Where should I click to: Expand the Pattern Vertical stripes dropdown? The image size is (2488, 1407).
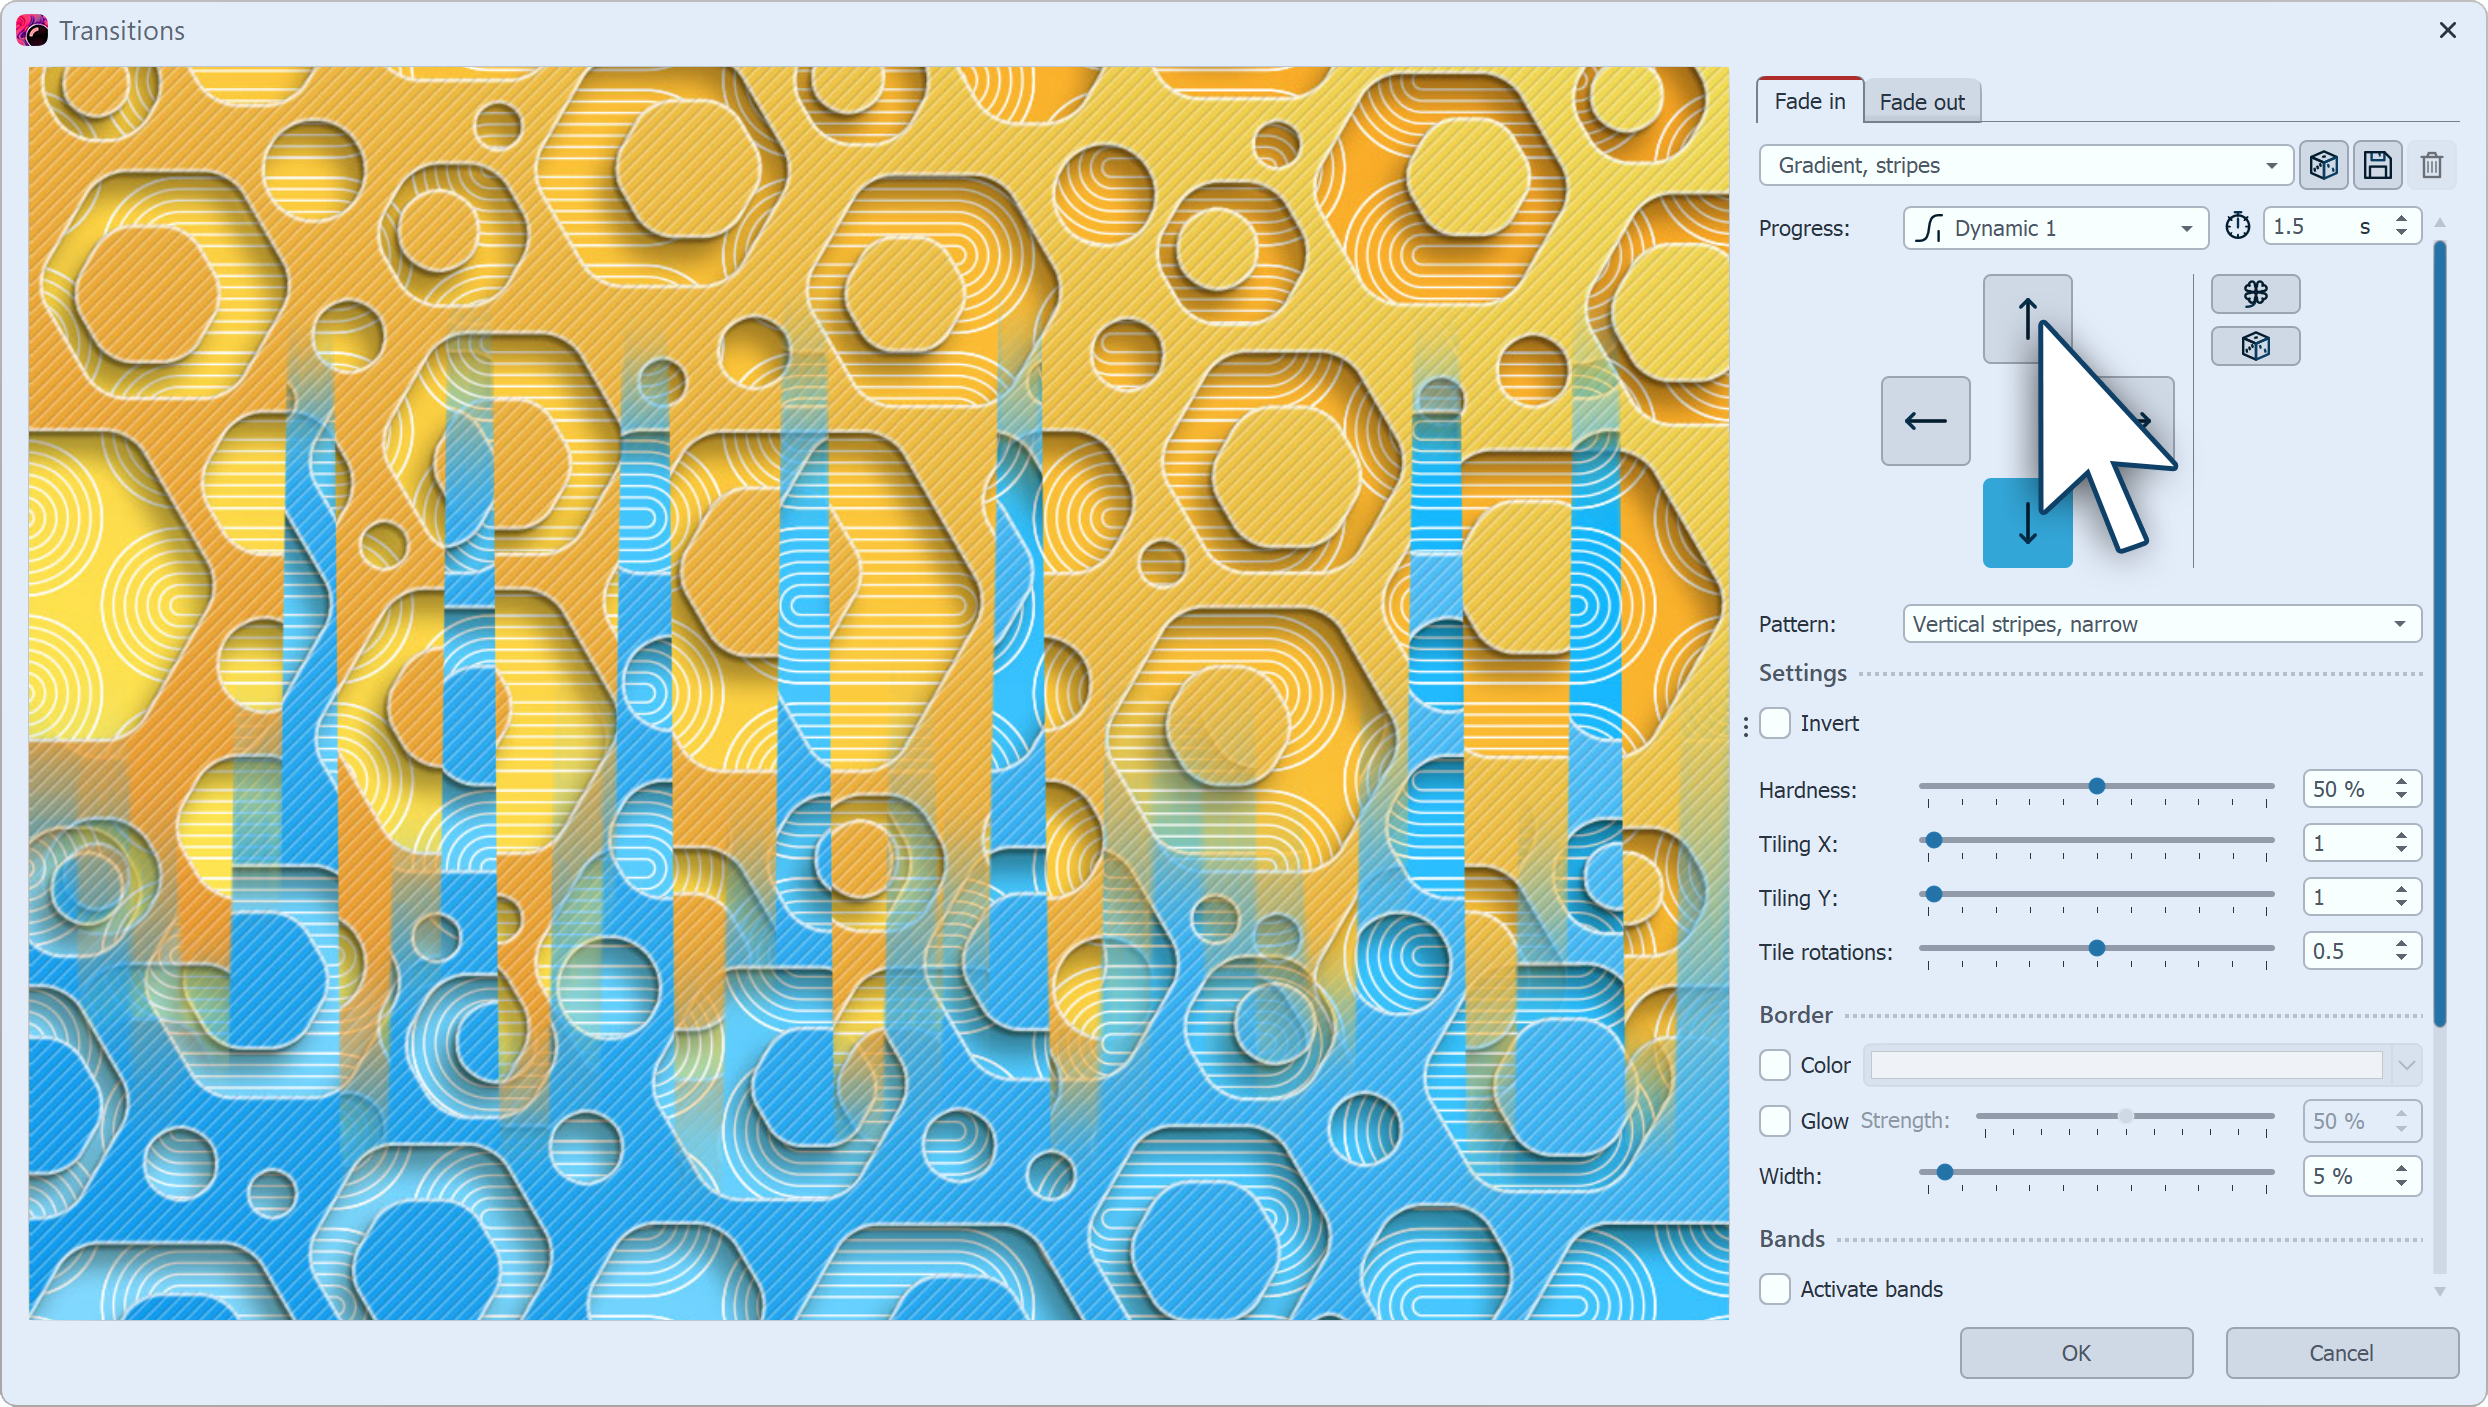click(2161, 624)
